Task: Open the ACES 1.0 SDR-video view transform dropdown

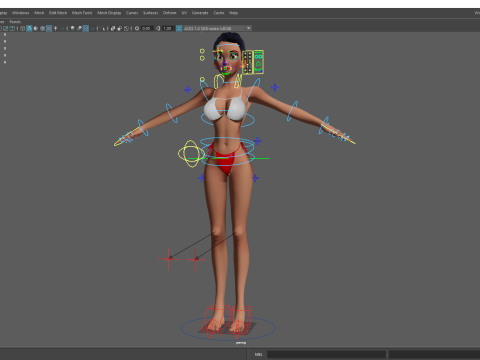Action: coord(218,28)
